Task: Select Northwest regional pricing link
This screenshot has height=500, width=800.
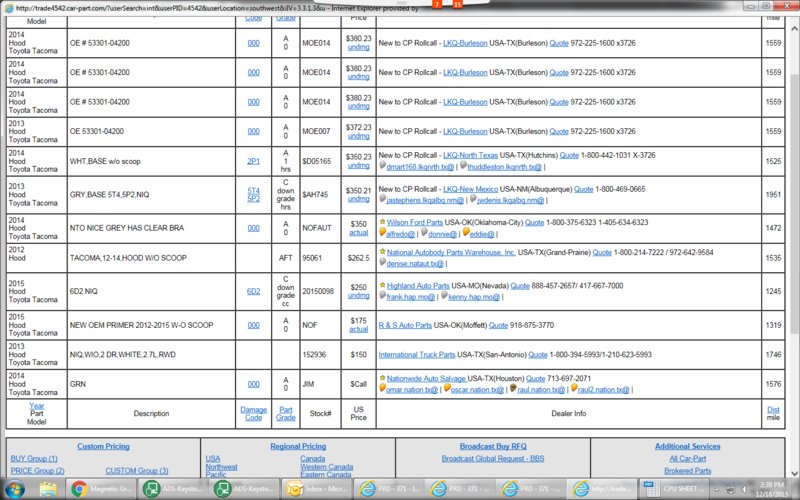Action: pos(221,467)
